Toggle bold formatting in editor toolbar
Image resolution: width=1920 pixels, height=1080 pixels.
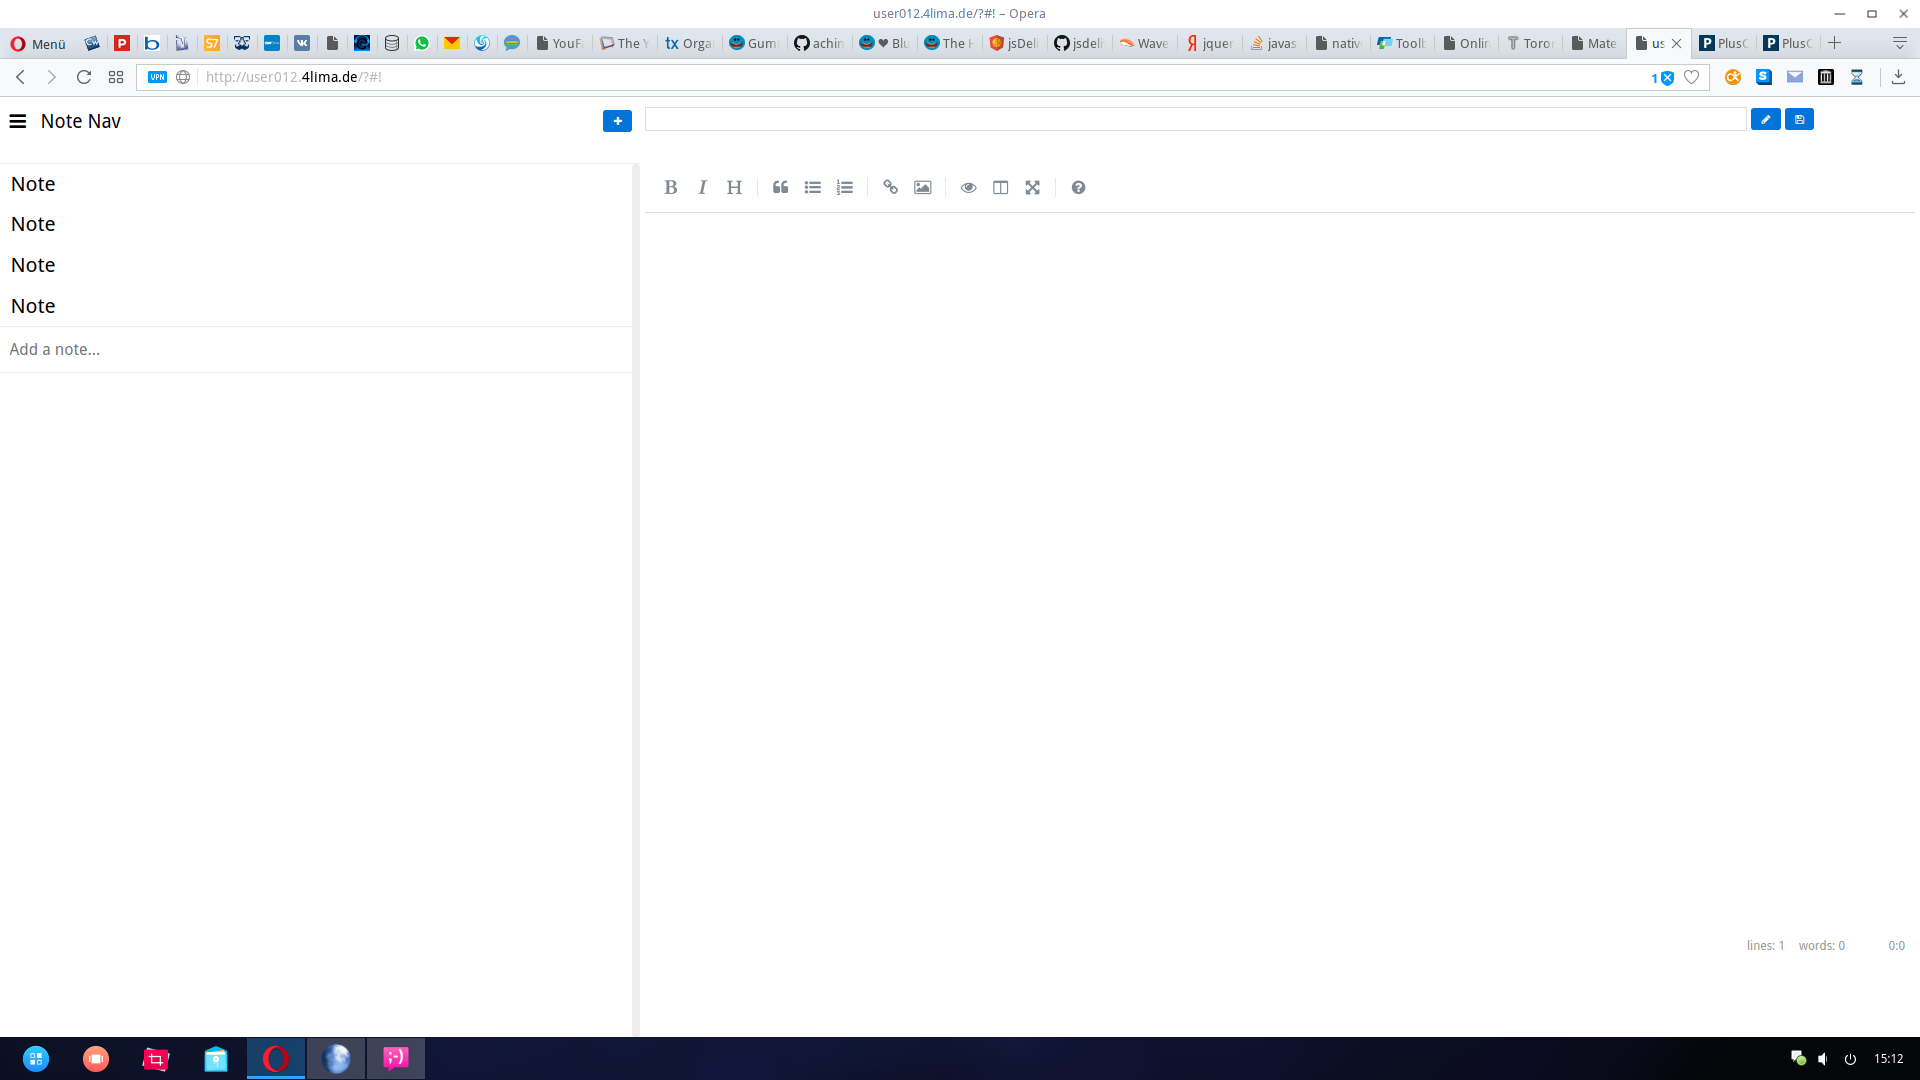(x=671, y=187)
